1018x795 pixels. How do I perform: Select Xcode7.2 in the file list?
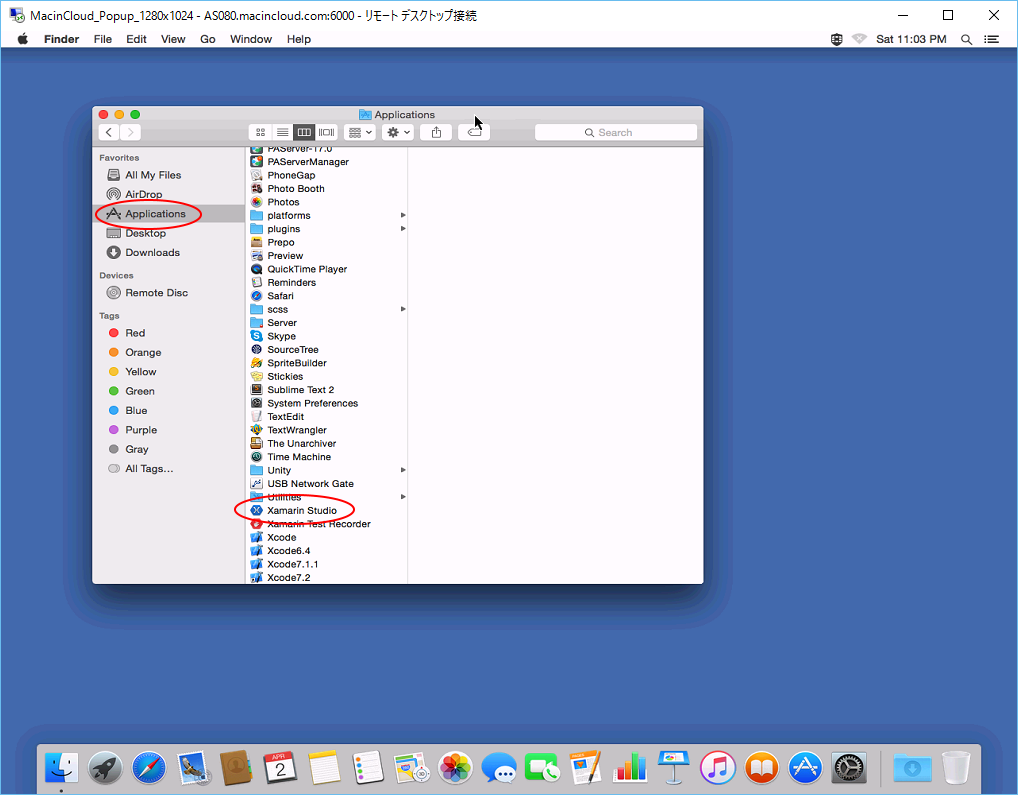[280, 578]
